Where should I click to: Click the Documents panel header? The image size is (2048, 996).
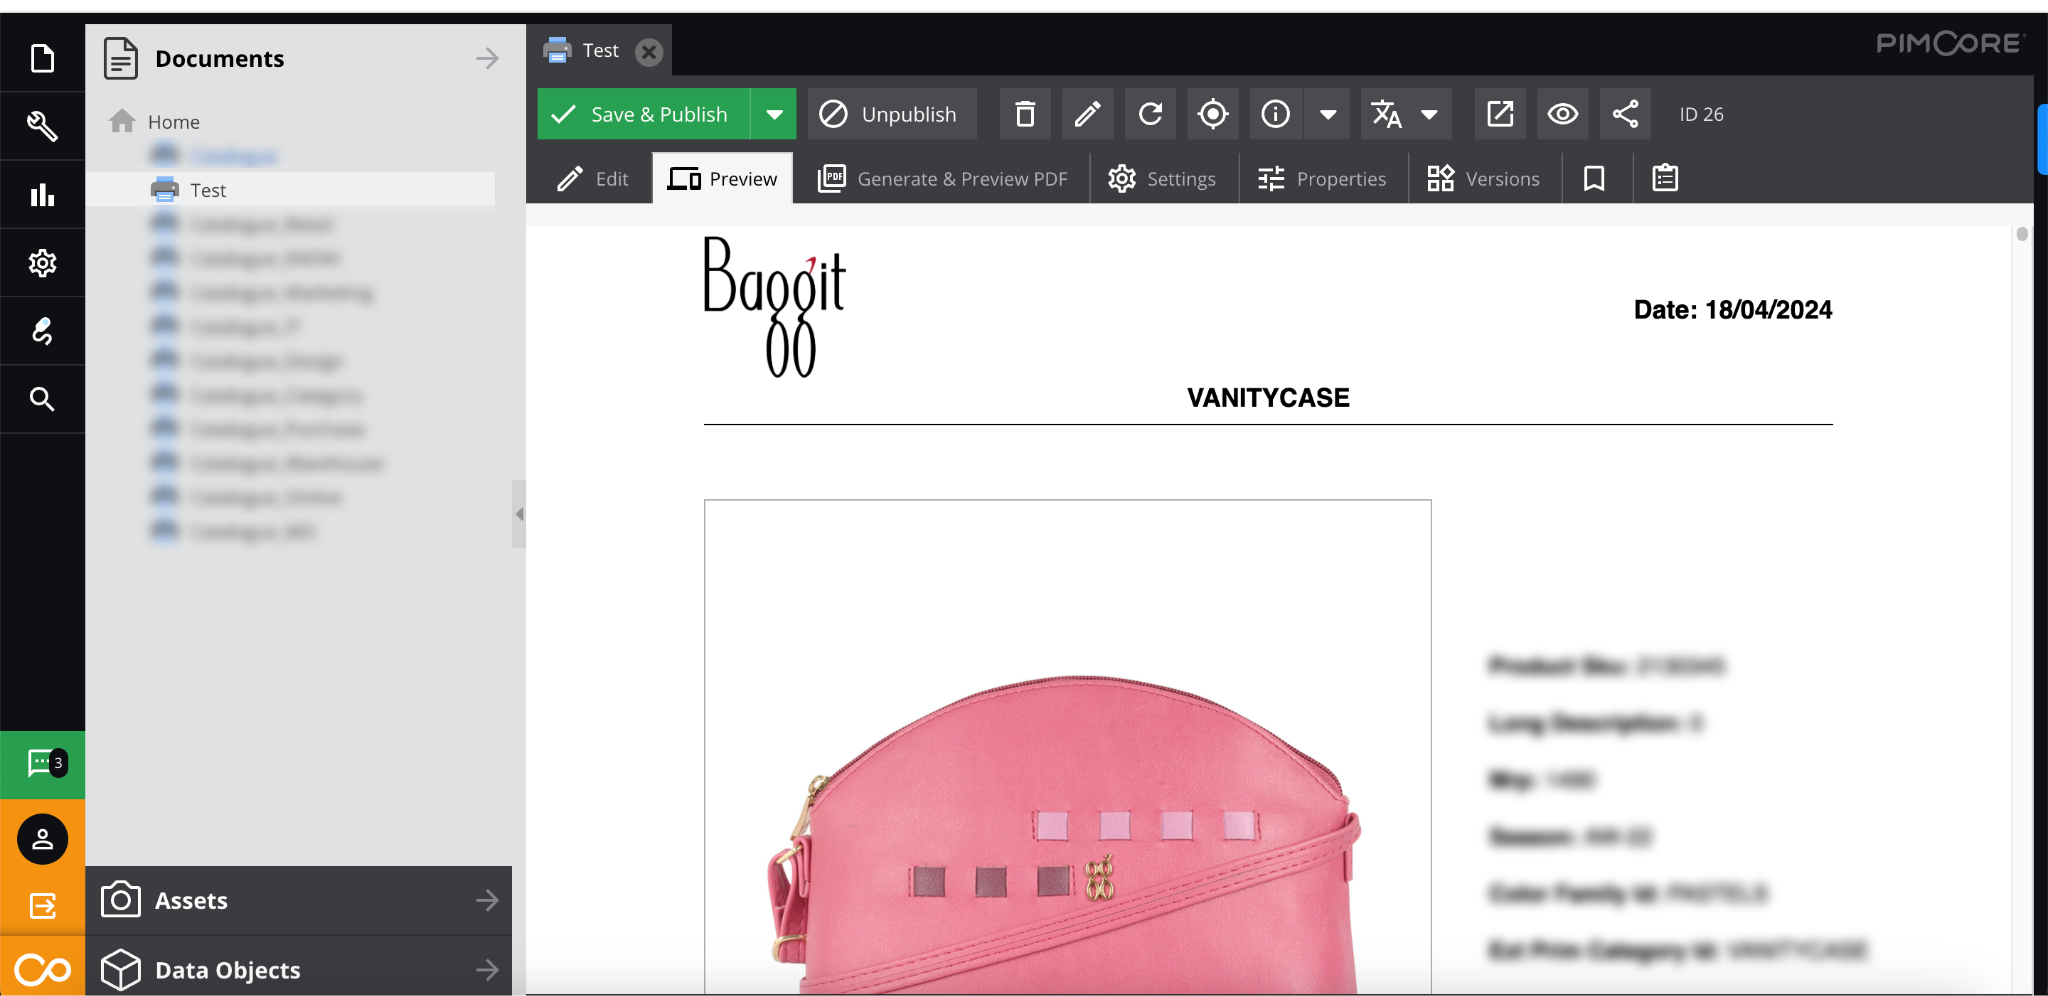point(299,59)
